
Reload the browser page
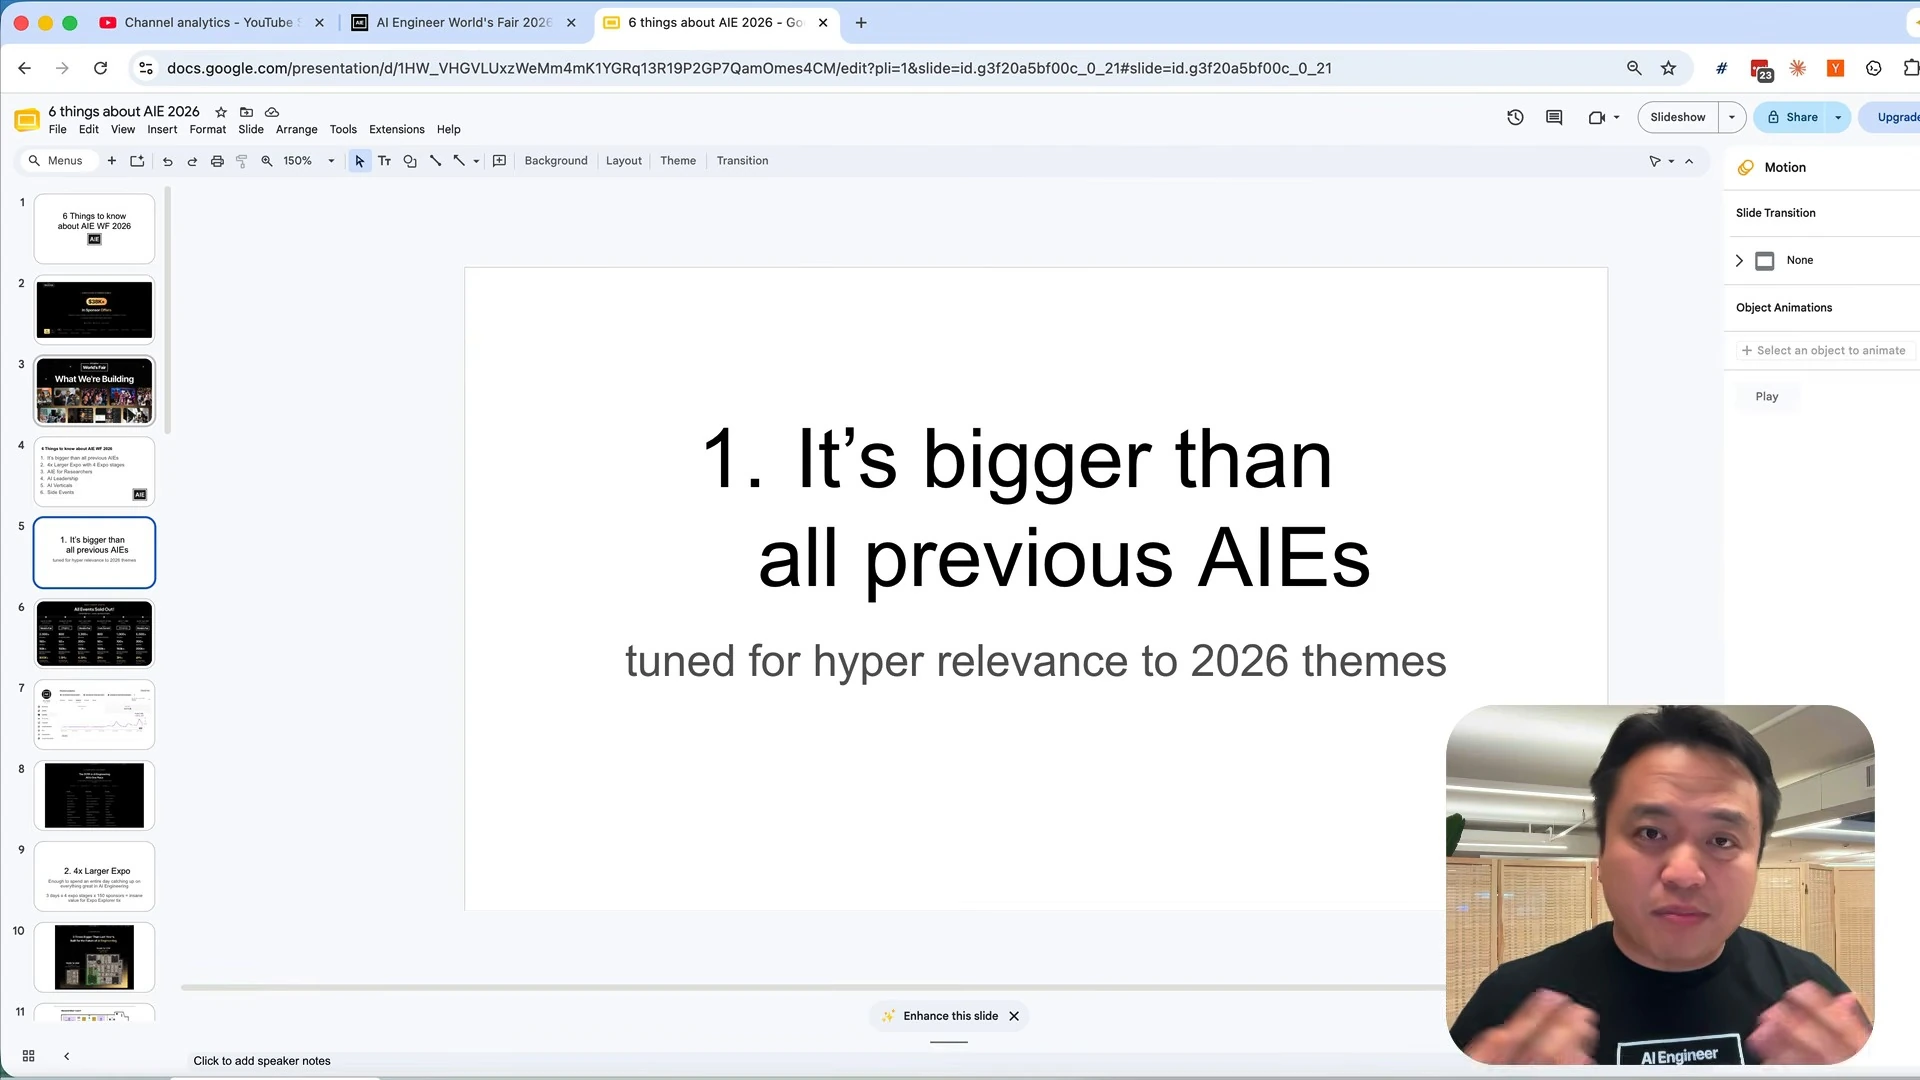pos(100,68)
